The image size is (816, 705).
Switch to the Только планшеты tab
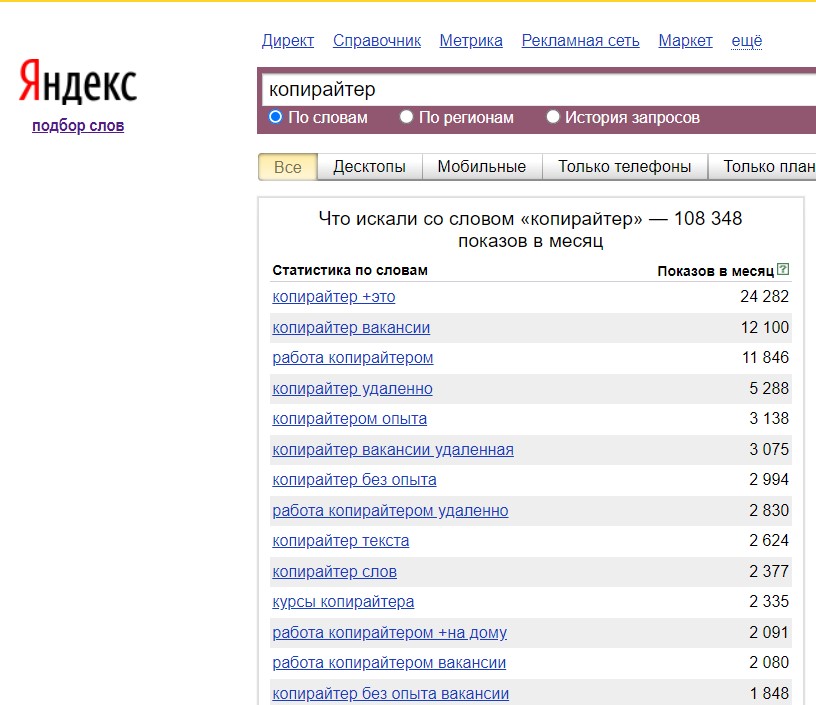[762, 166]
